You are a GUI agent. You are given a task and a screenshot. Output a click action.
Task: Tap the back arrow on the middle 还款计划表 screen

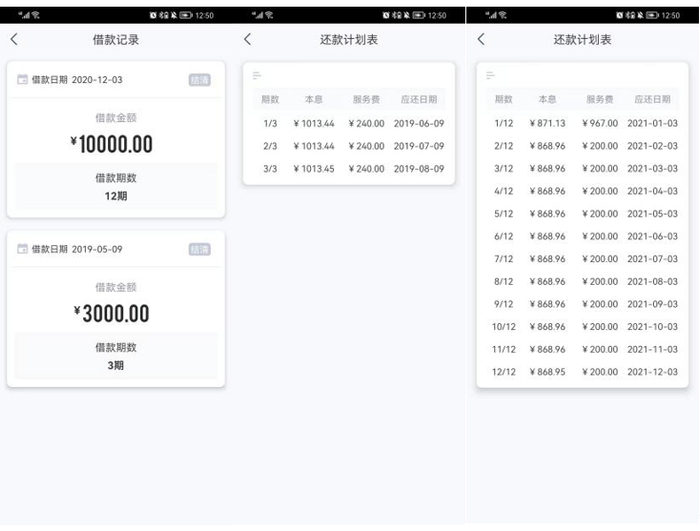coord(248,39)
